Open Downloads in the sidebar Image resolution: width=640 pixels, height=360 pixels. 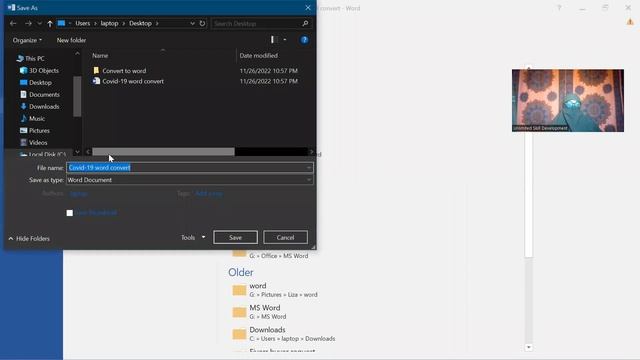44,107
